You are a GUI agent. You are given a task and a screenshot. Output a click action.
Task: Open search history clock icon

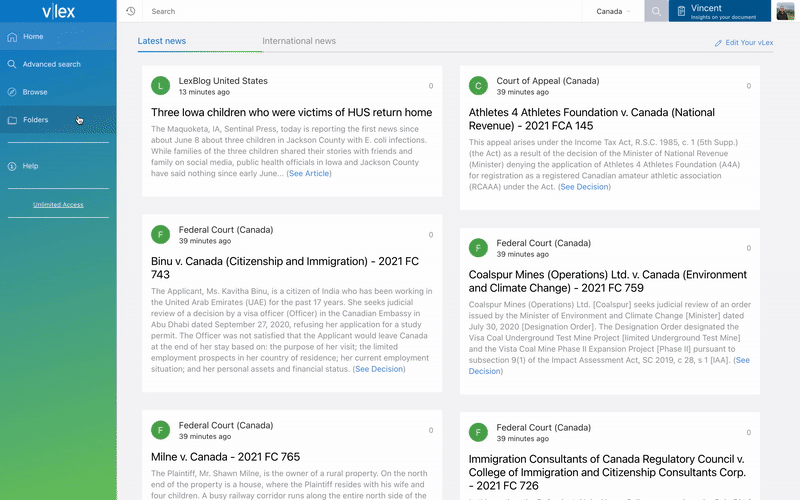[131, 11]
